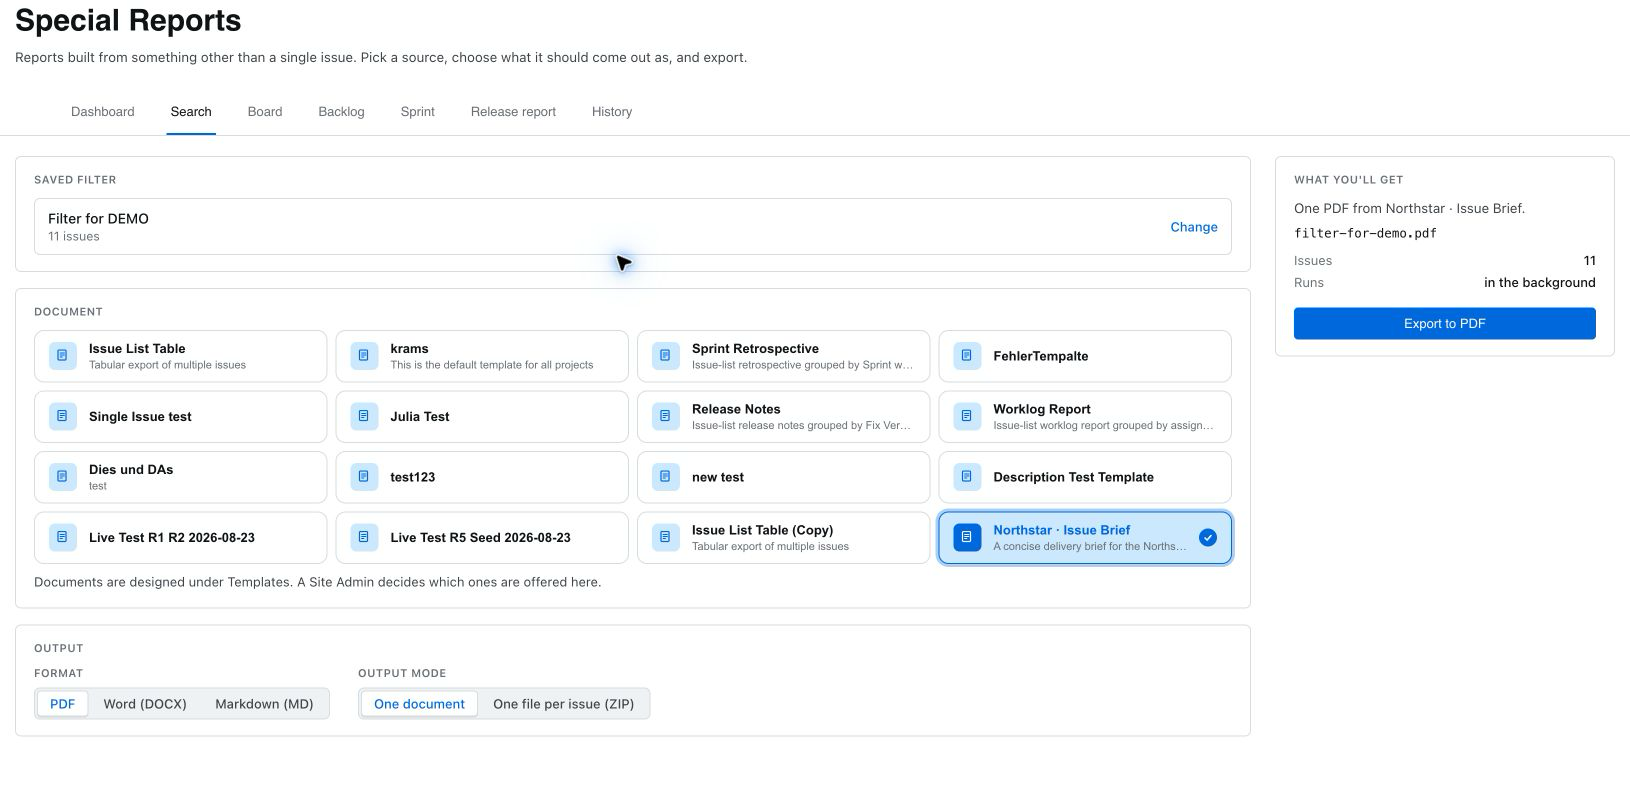
Task: Select the Issue List Table document
Action: [x=180, y=356]
